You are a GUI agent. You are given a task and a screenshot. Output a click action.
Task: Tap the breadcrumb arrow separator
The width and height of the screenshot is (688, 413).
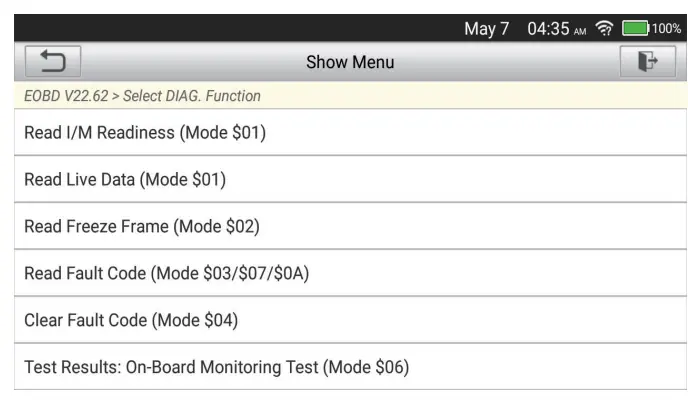click(116, 96)
